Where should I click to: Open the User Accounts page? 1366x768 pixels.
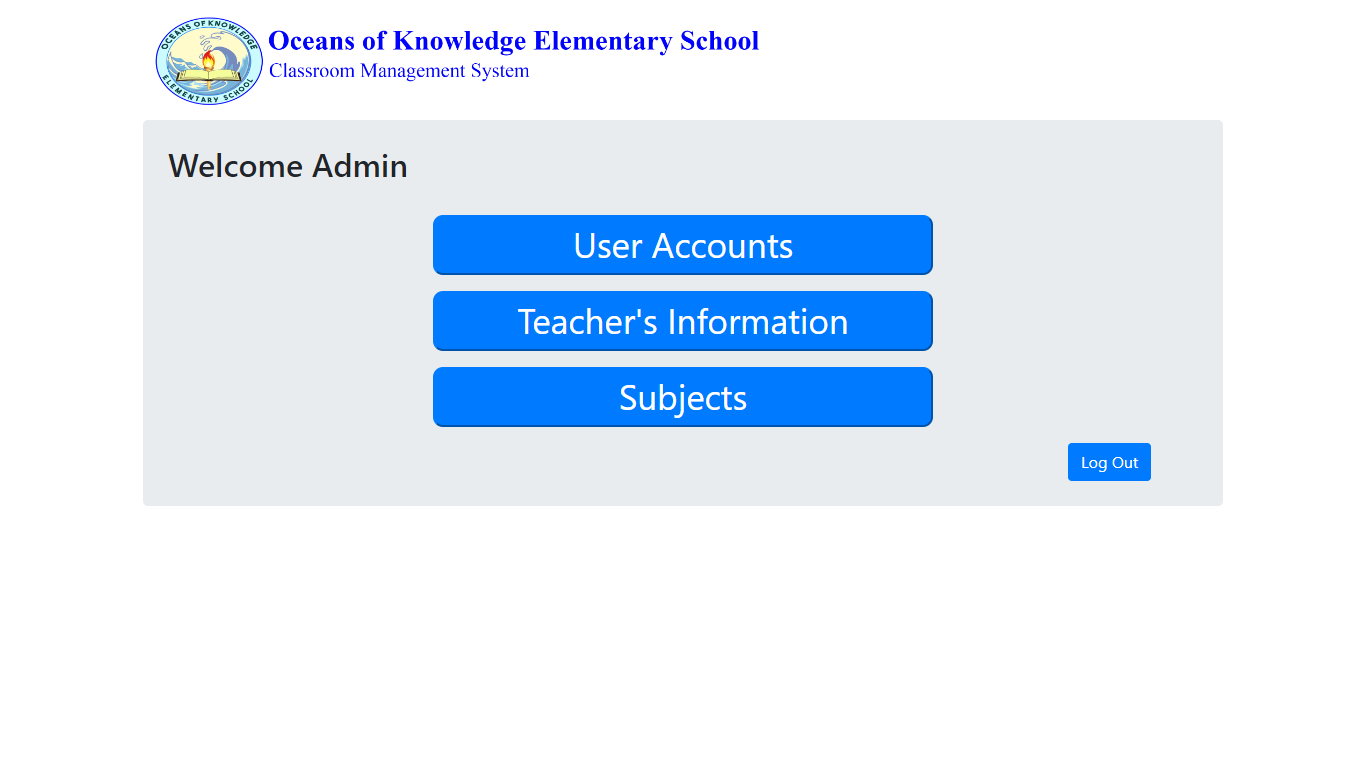tap(683, 245)
